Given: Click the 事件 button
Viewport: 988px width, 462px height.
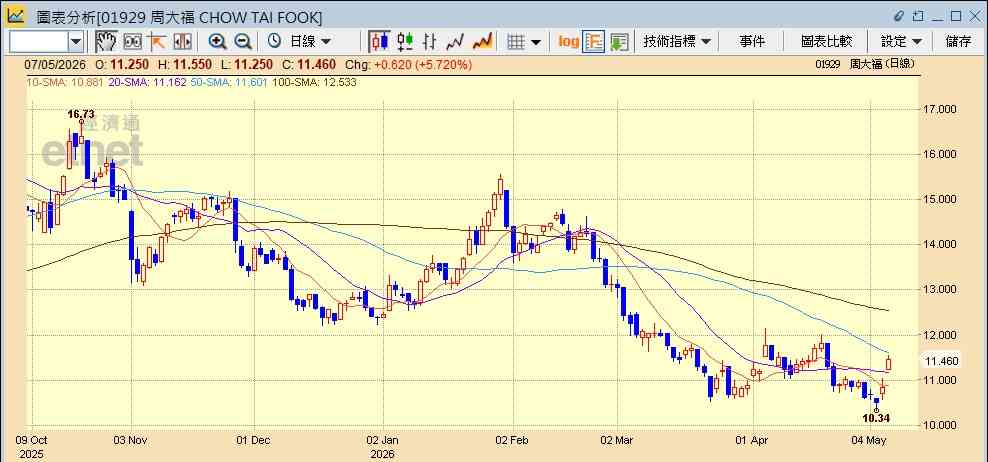Looking at the screenshot, I should click(752, 42).
